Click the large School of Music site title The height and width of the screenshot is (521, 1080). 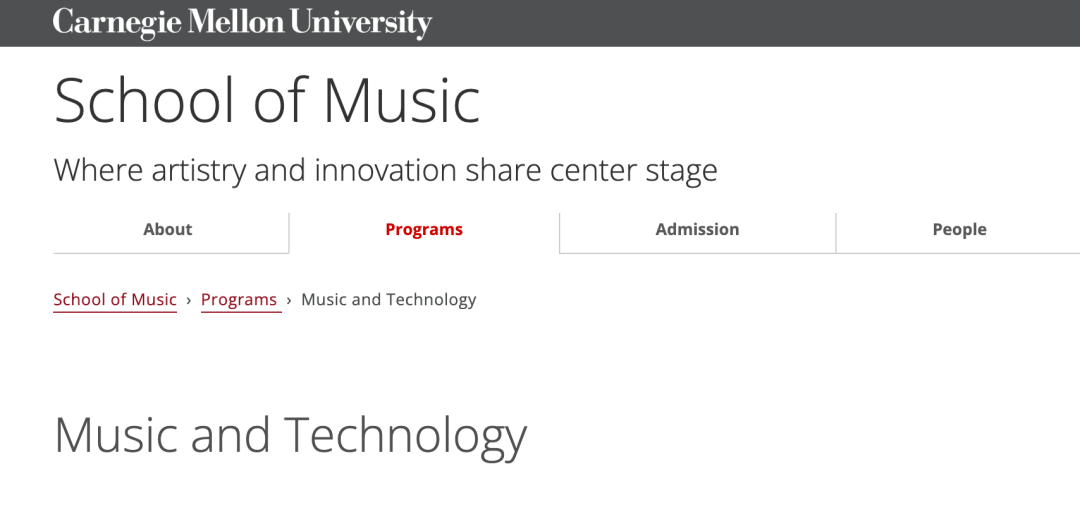[x=267, y=101]
